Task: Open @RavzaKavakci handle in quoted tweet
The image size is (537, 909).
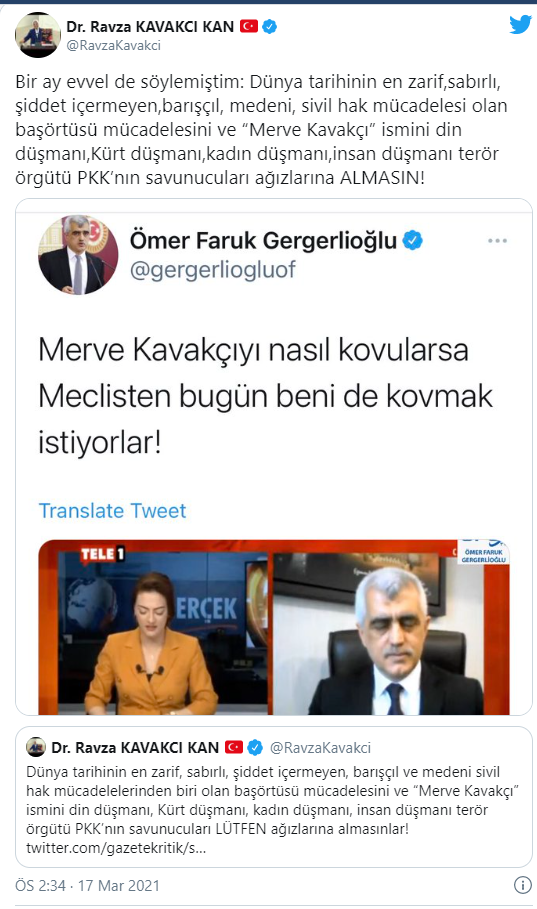Action: coord(321,748)
